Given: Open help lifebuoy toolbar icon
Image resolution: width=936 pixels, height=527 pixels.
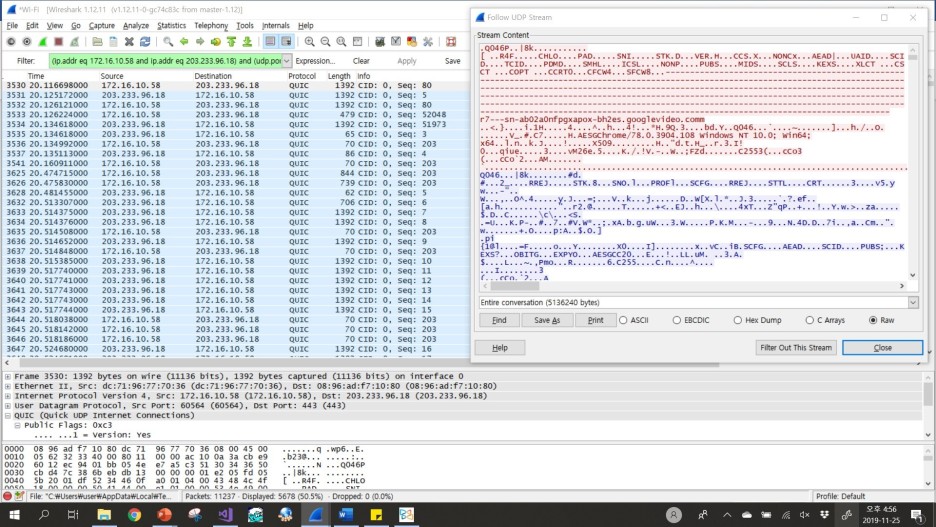Looking at the screenshot, I should (x=451, y=42).
